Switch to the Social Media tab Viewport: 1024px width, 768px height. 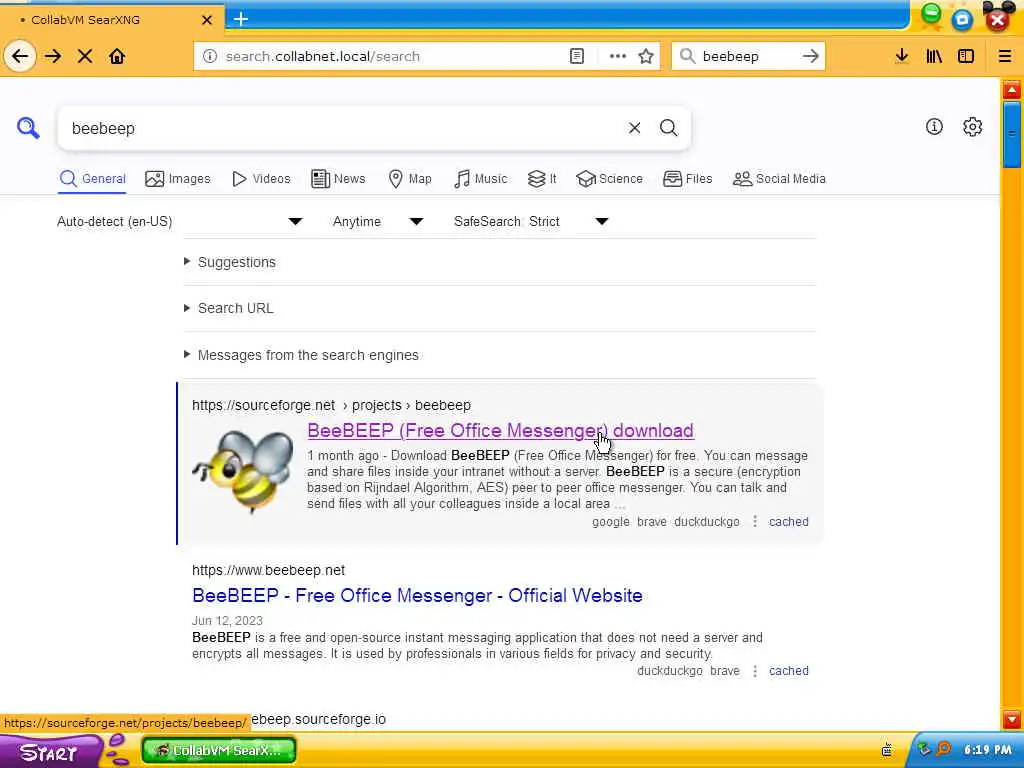coord(779,179)
